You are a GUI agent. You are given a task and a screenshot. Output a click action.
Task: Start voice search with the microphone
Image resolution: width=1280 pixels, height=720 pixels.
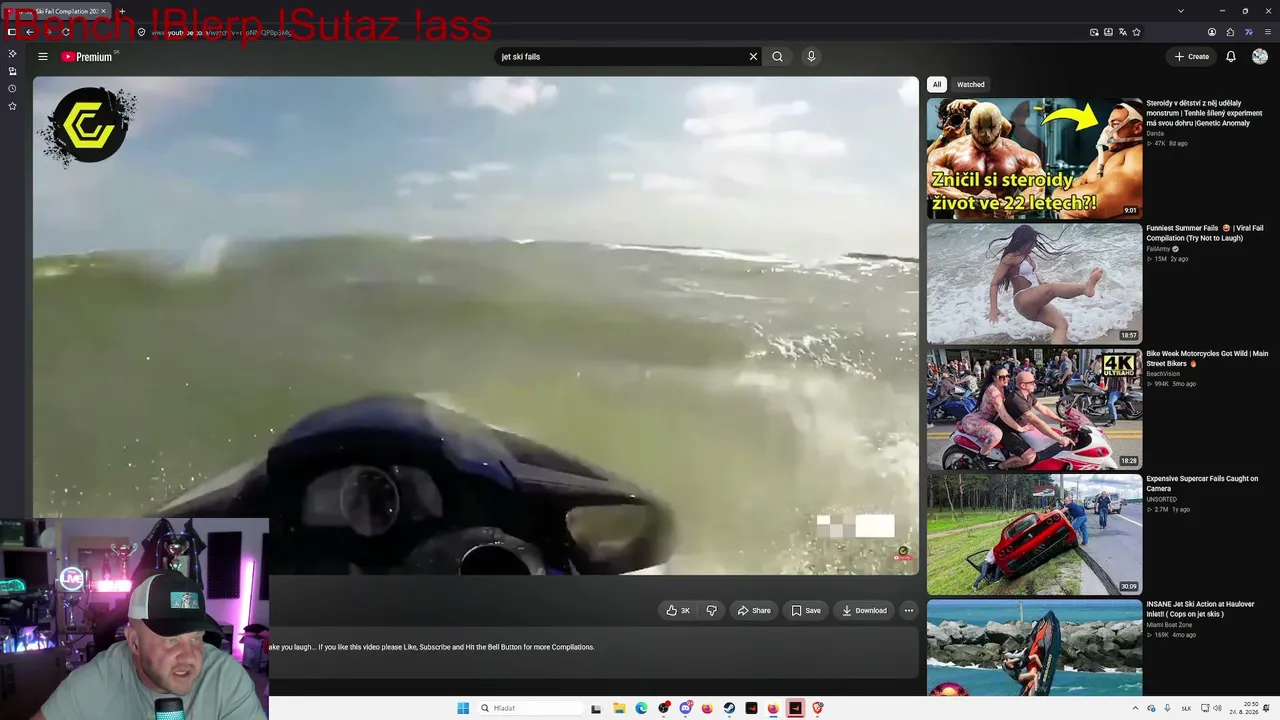[x=811, y=57]
